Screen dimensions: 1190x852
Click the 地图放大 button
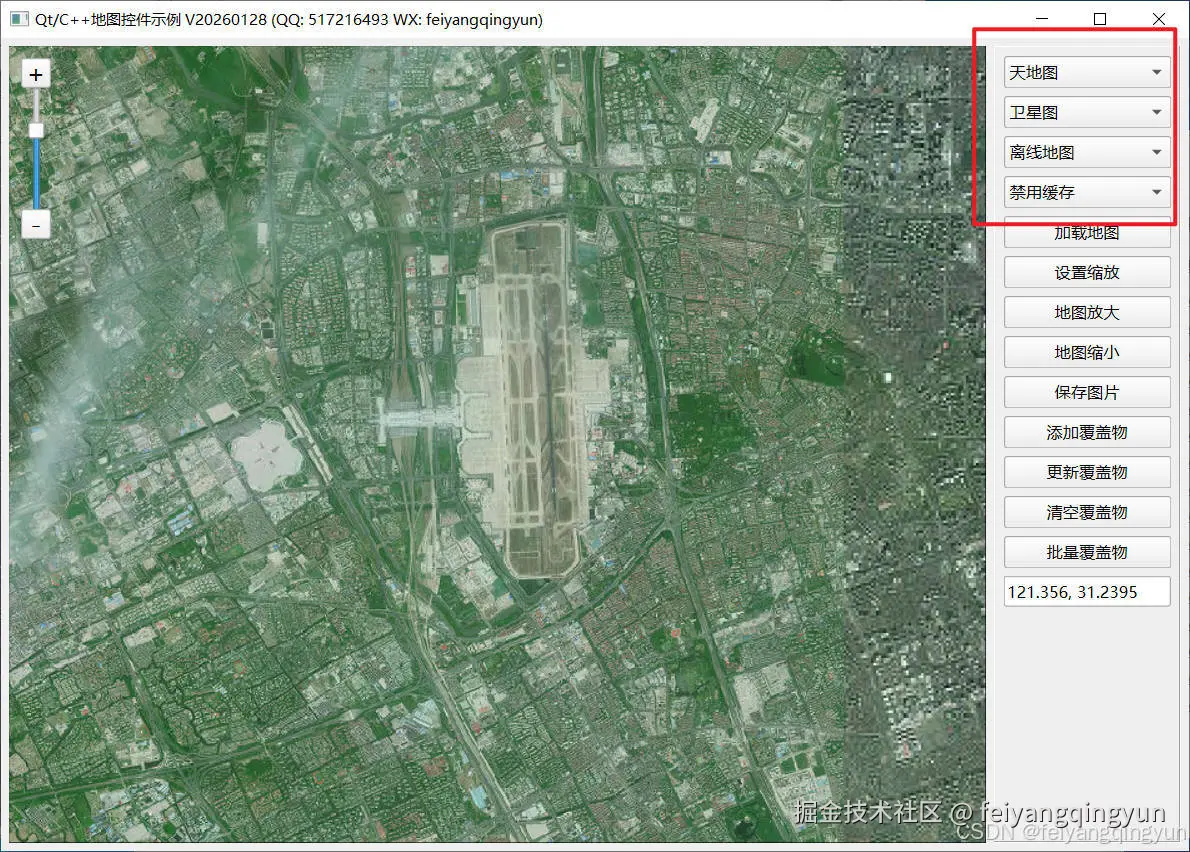coord(1087,313)
